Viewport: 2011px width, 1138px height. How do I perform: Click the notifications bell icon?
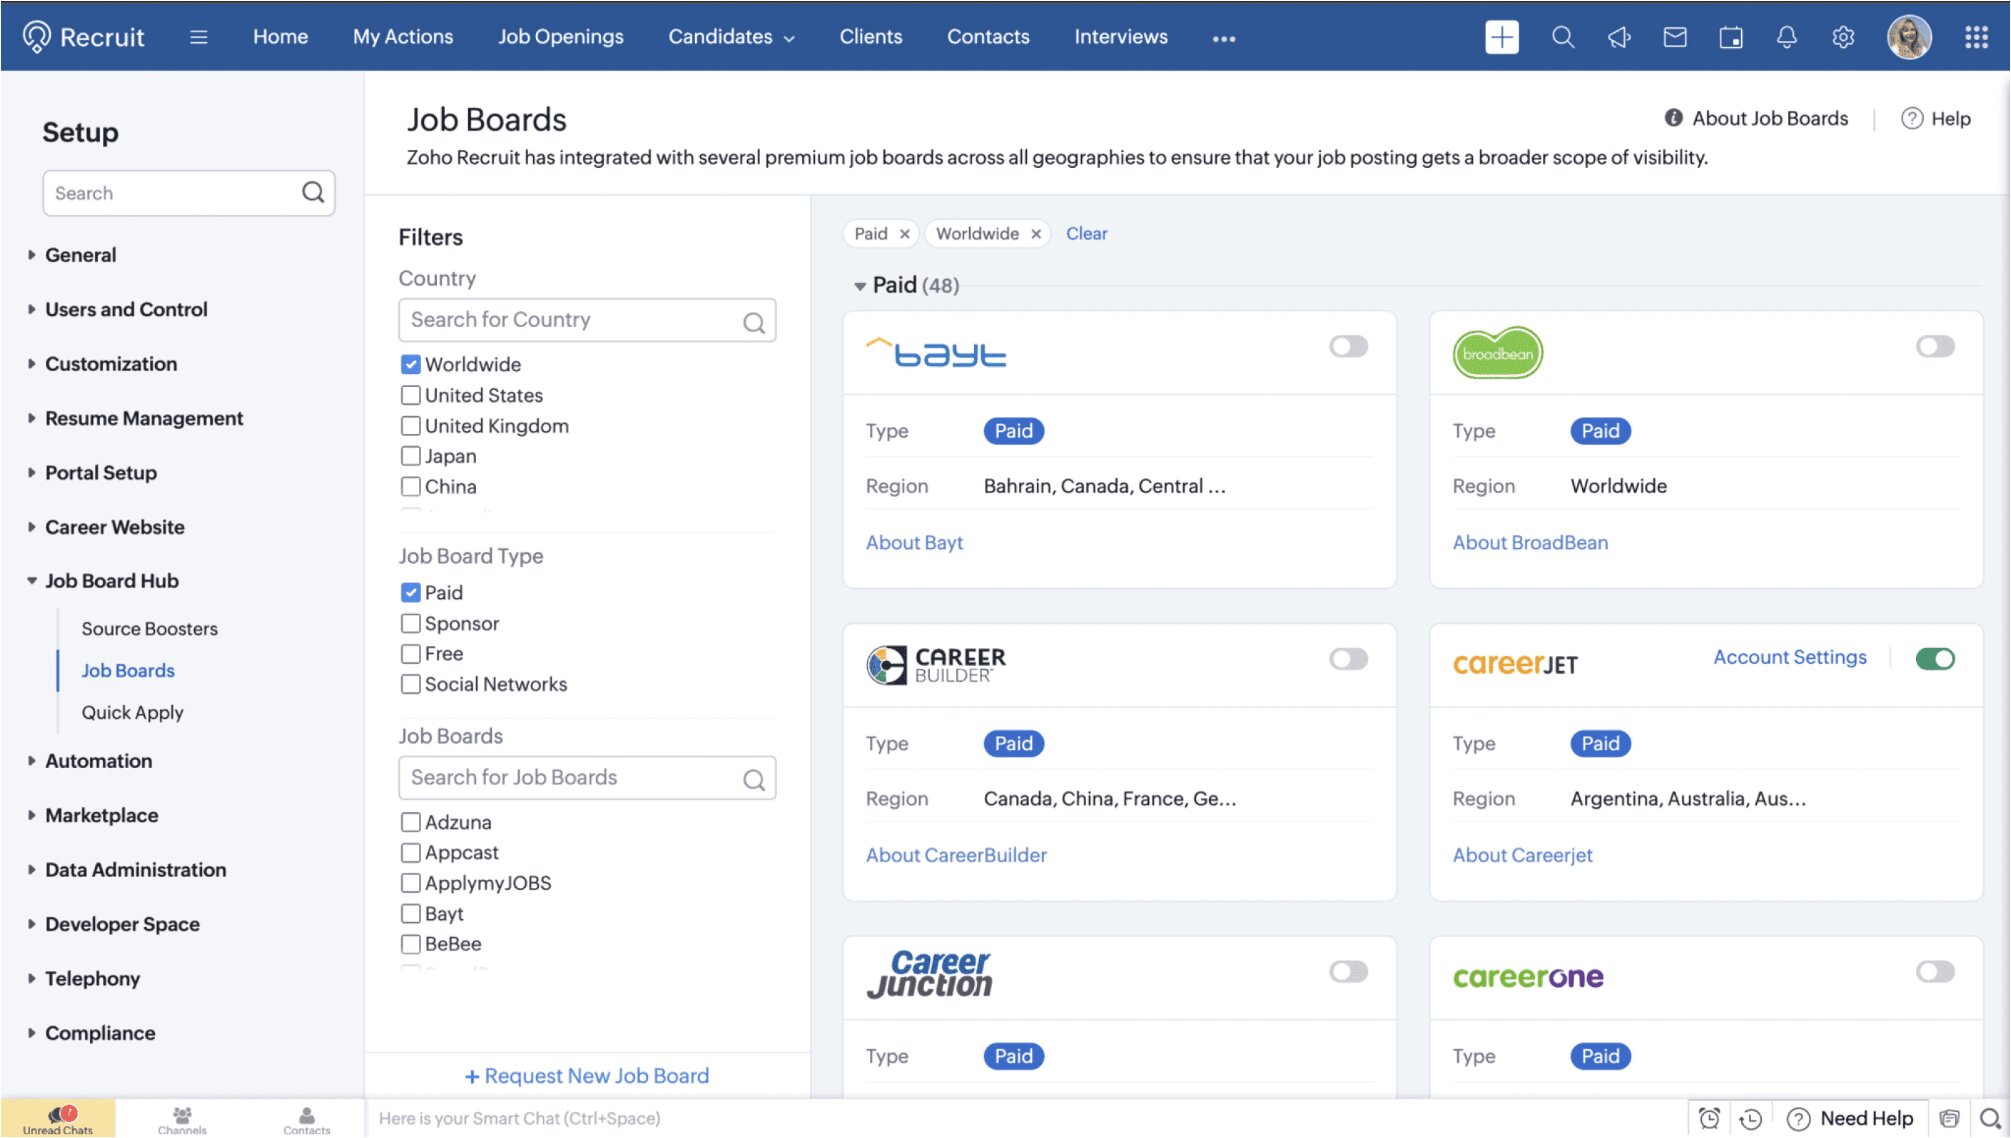(x=1786, y=37)
